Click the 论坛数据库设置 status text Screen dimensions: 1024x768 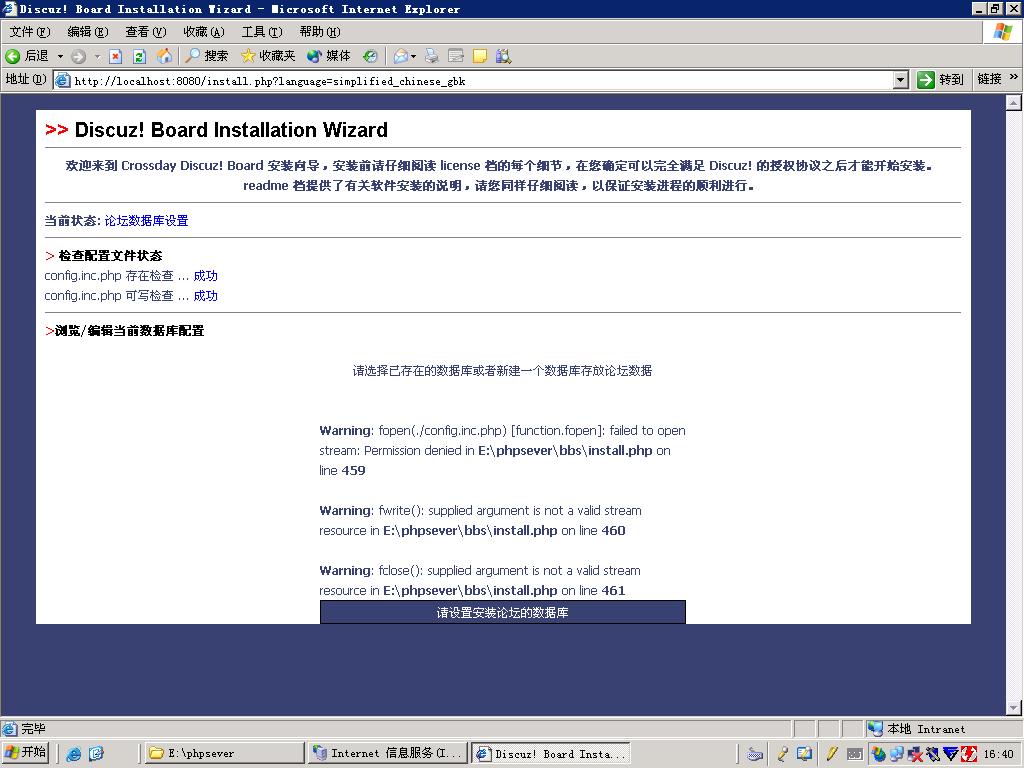146,221
